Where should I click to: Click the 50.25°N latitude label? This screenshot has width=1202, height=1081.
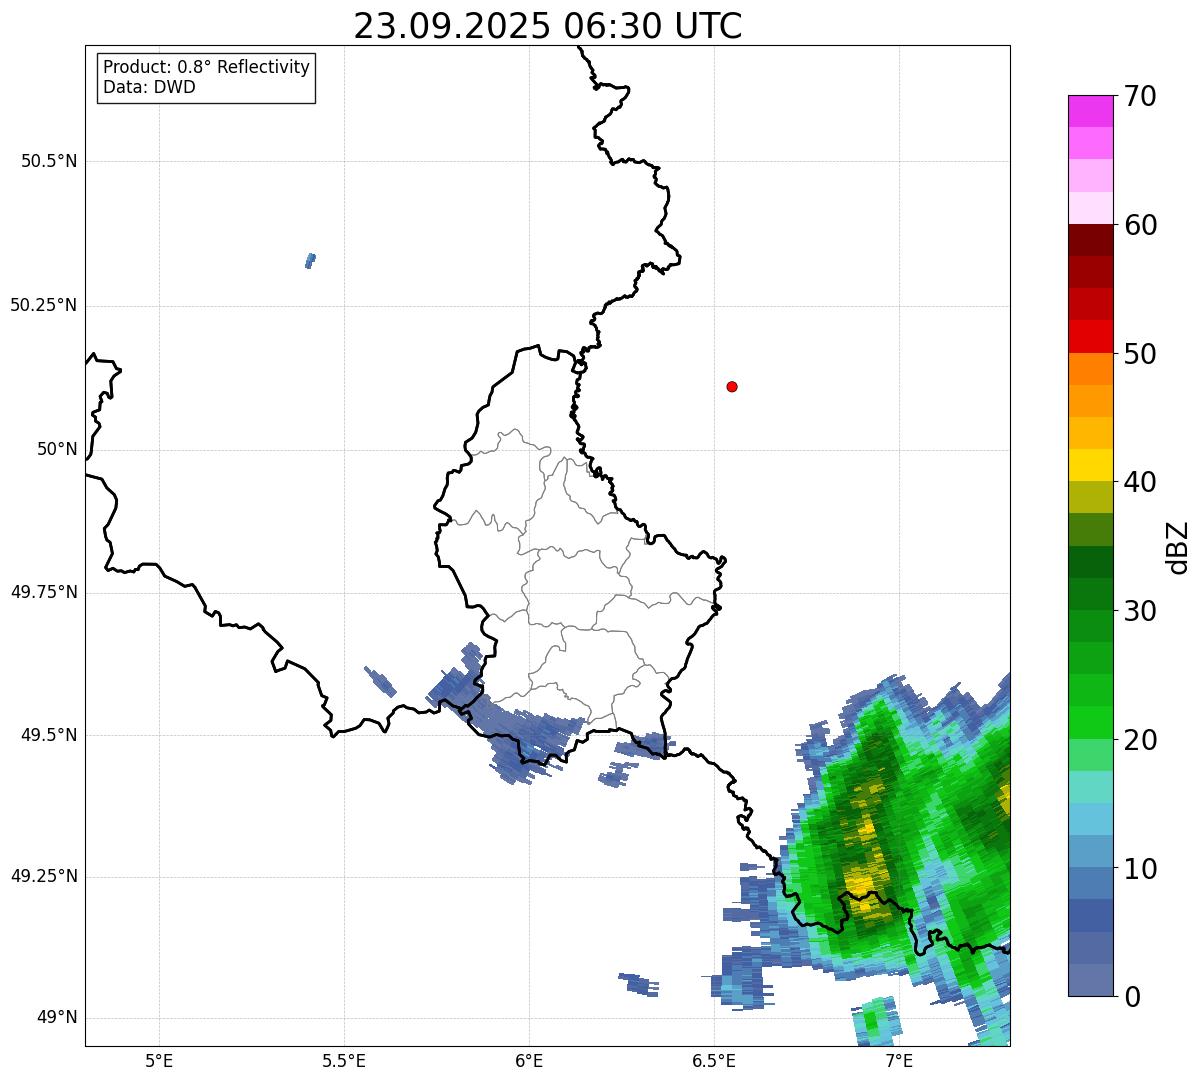point(44,305)
